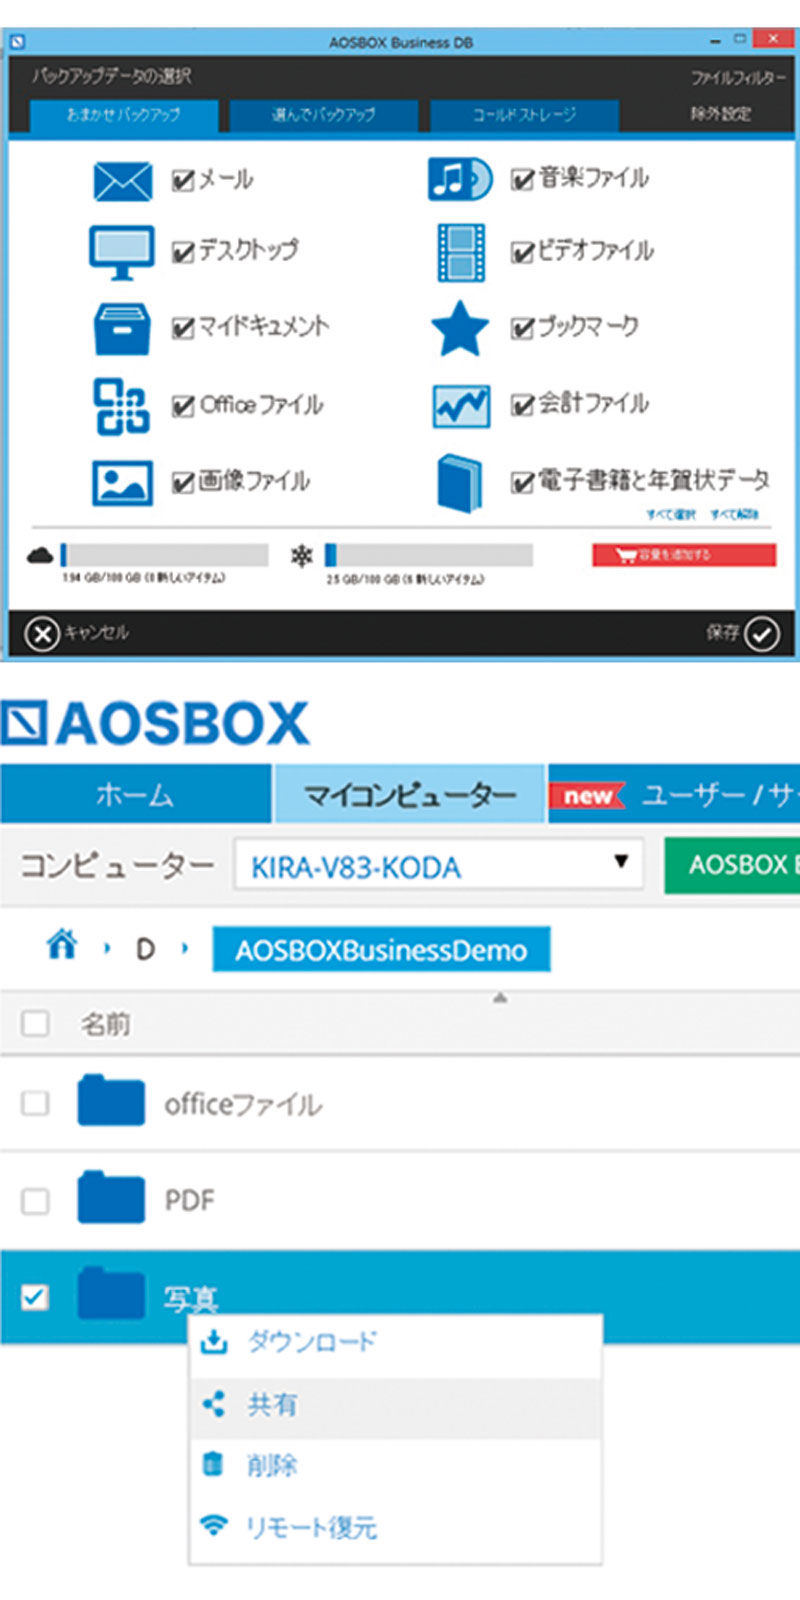This screenshot has width=800, height=1600.
Task: Choose リモート復元 from context menu
Action: point(395,1528)
